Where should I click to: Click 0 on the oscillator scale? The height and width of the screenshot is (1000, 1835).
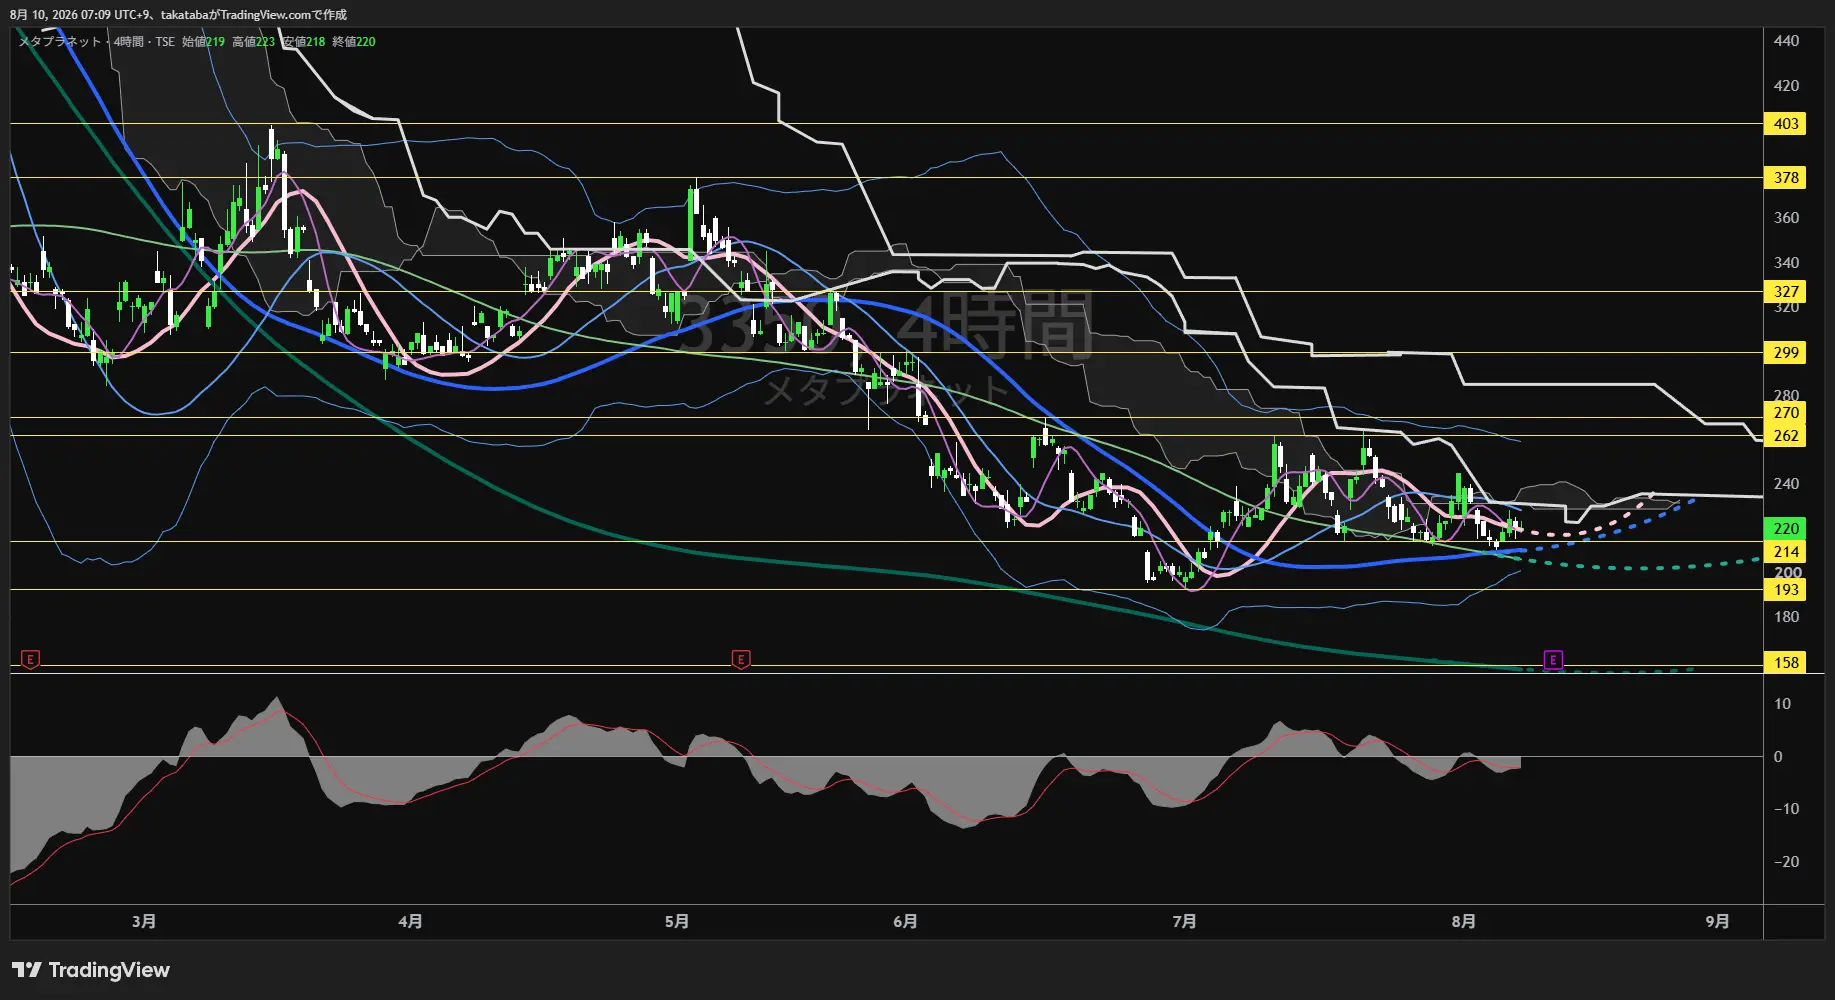pos(1778,757)
